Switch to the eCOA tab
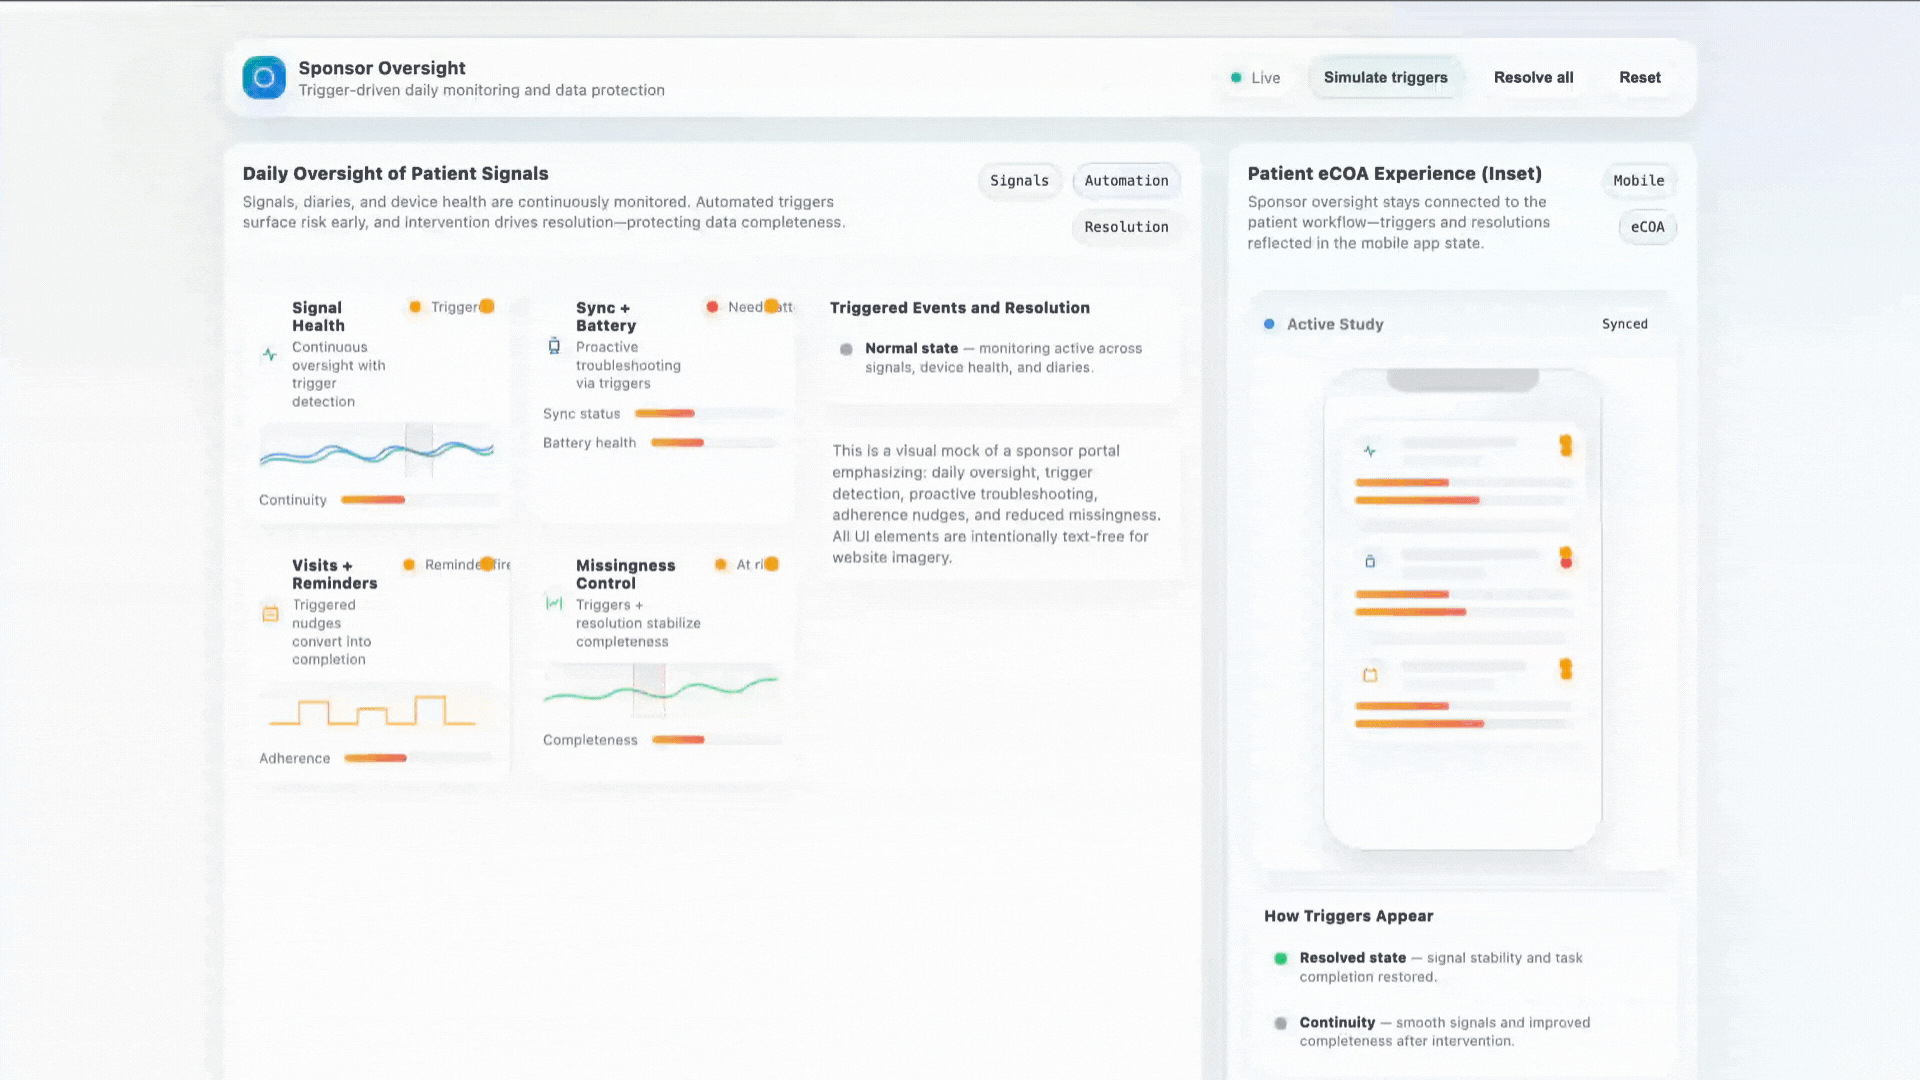 (1646, 227)
